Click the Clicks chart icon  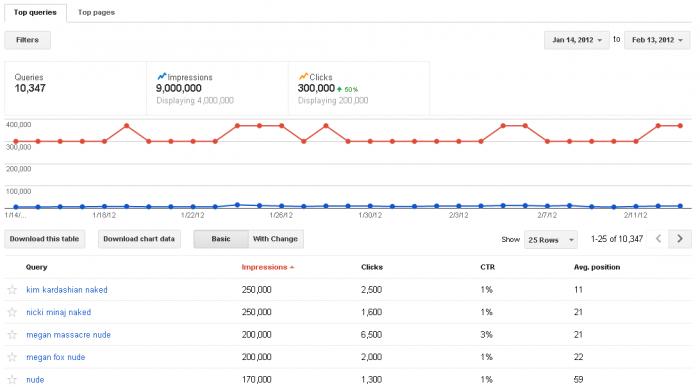click(x=304, y=76)
